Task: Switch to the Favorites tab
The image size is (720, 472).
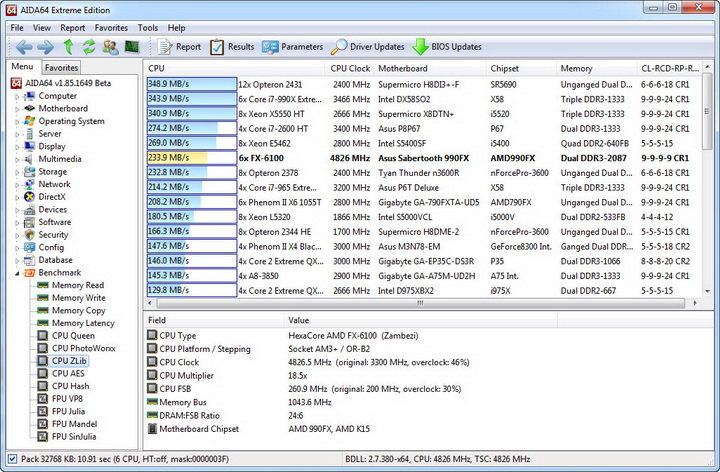Action: click(x=61, y=67)
